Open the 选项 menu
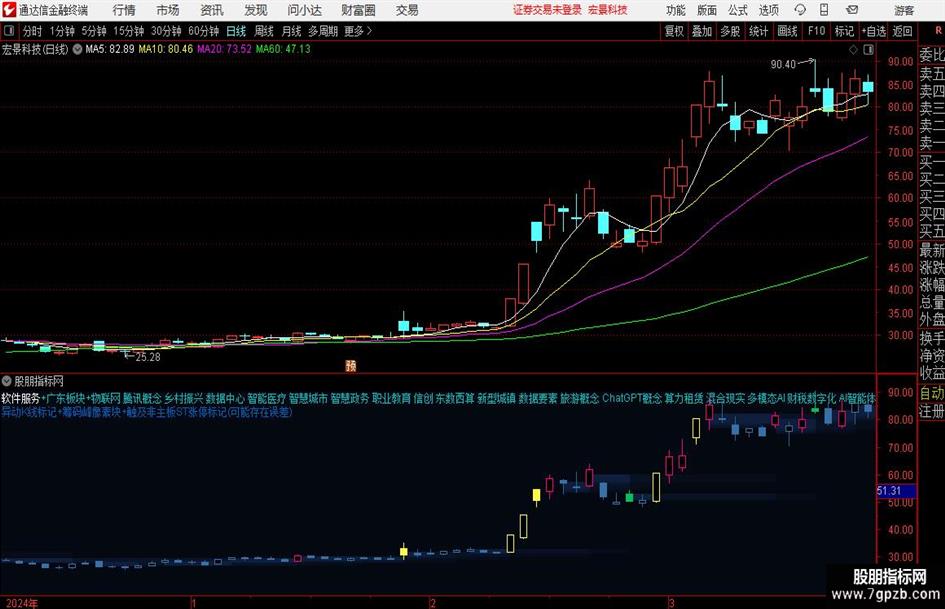This screenshot has height=609, width=945. click(x=768, y=10)
